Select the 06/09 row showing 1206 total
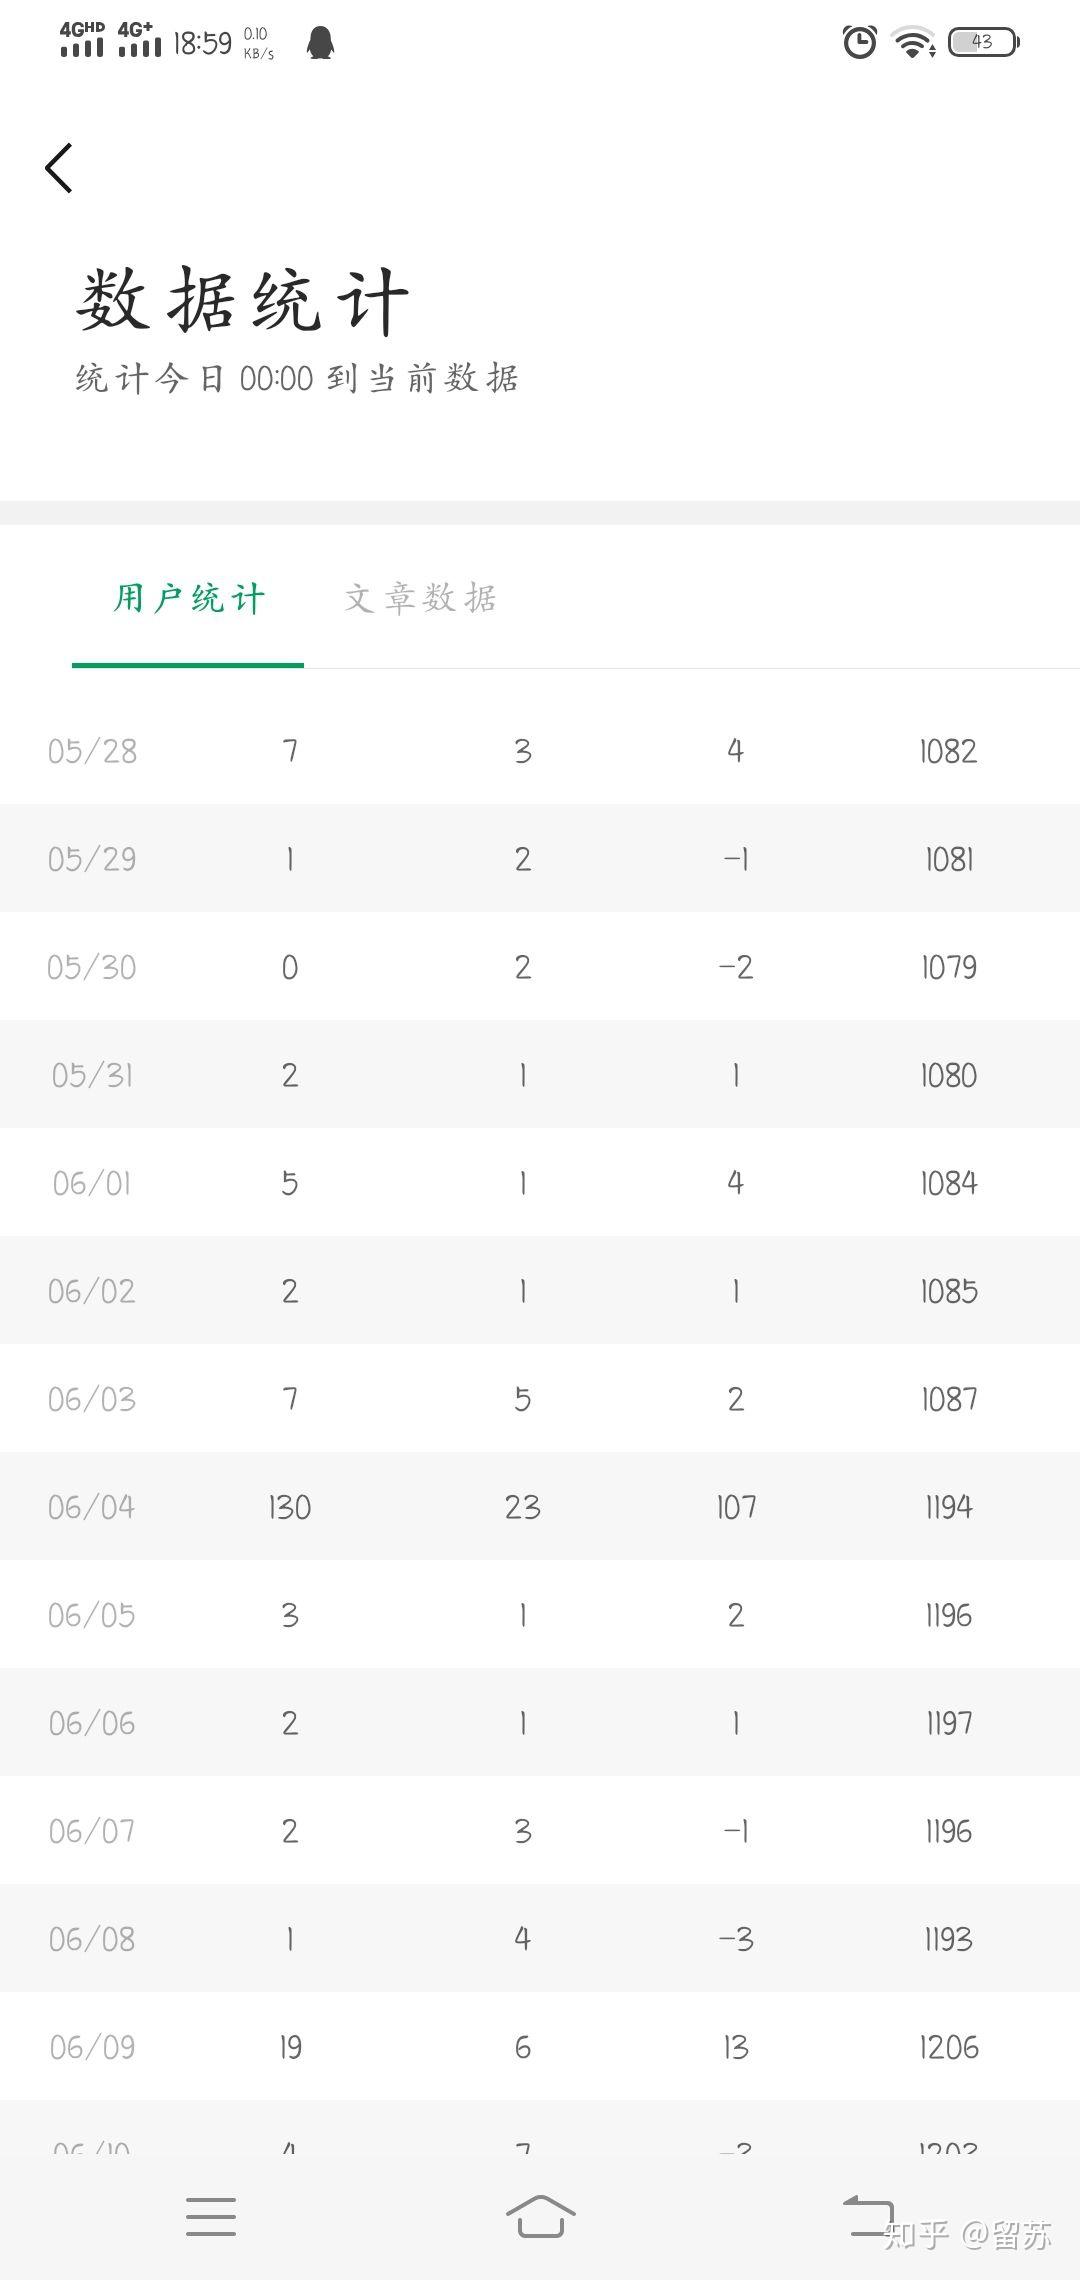 (x=540, y=2046)
